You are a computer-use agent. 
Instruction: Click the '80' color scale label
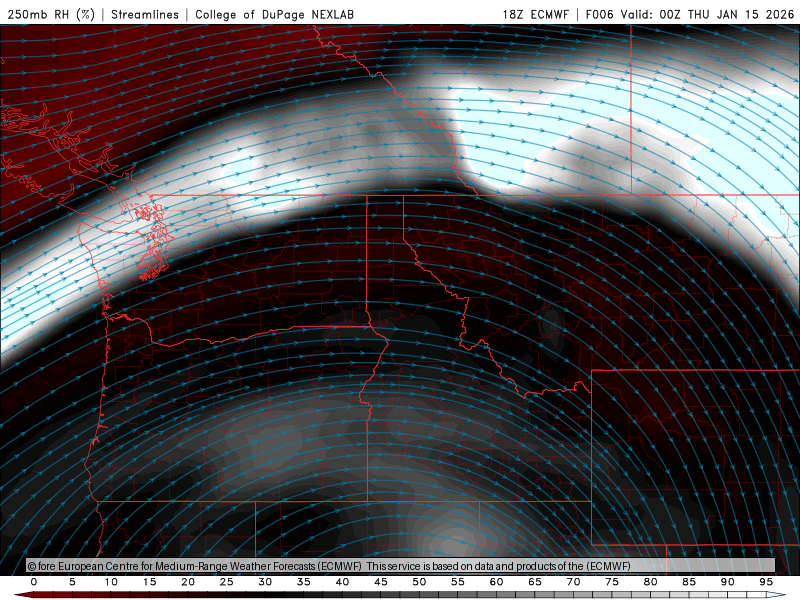[x=651, y=582]
